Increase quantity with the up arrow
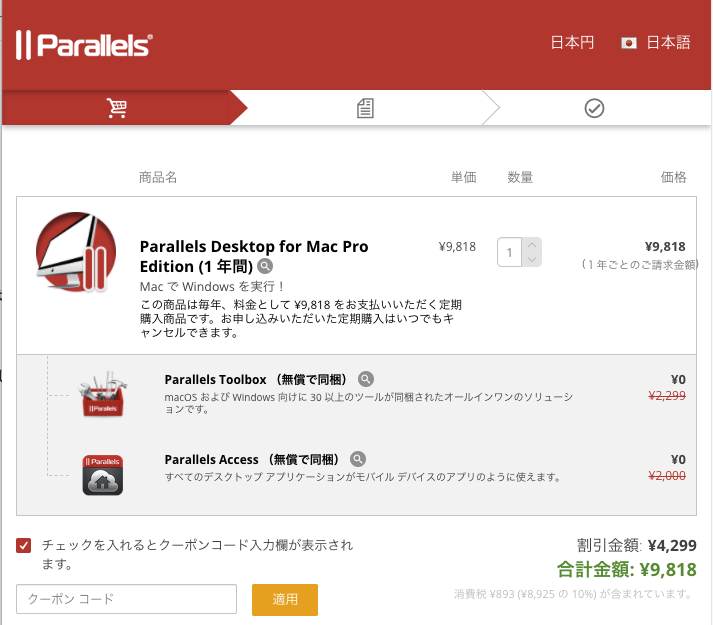This screenshot has width=713, height=625. (532, 245)
